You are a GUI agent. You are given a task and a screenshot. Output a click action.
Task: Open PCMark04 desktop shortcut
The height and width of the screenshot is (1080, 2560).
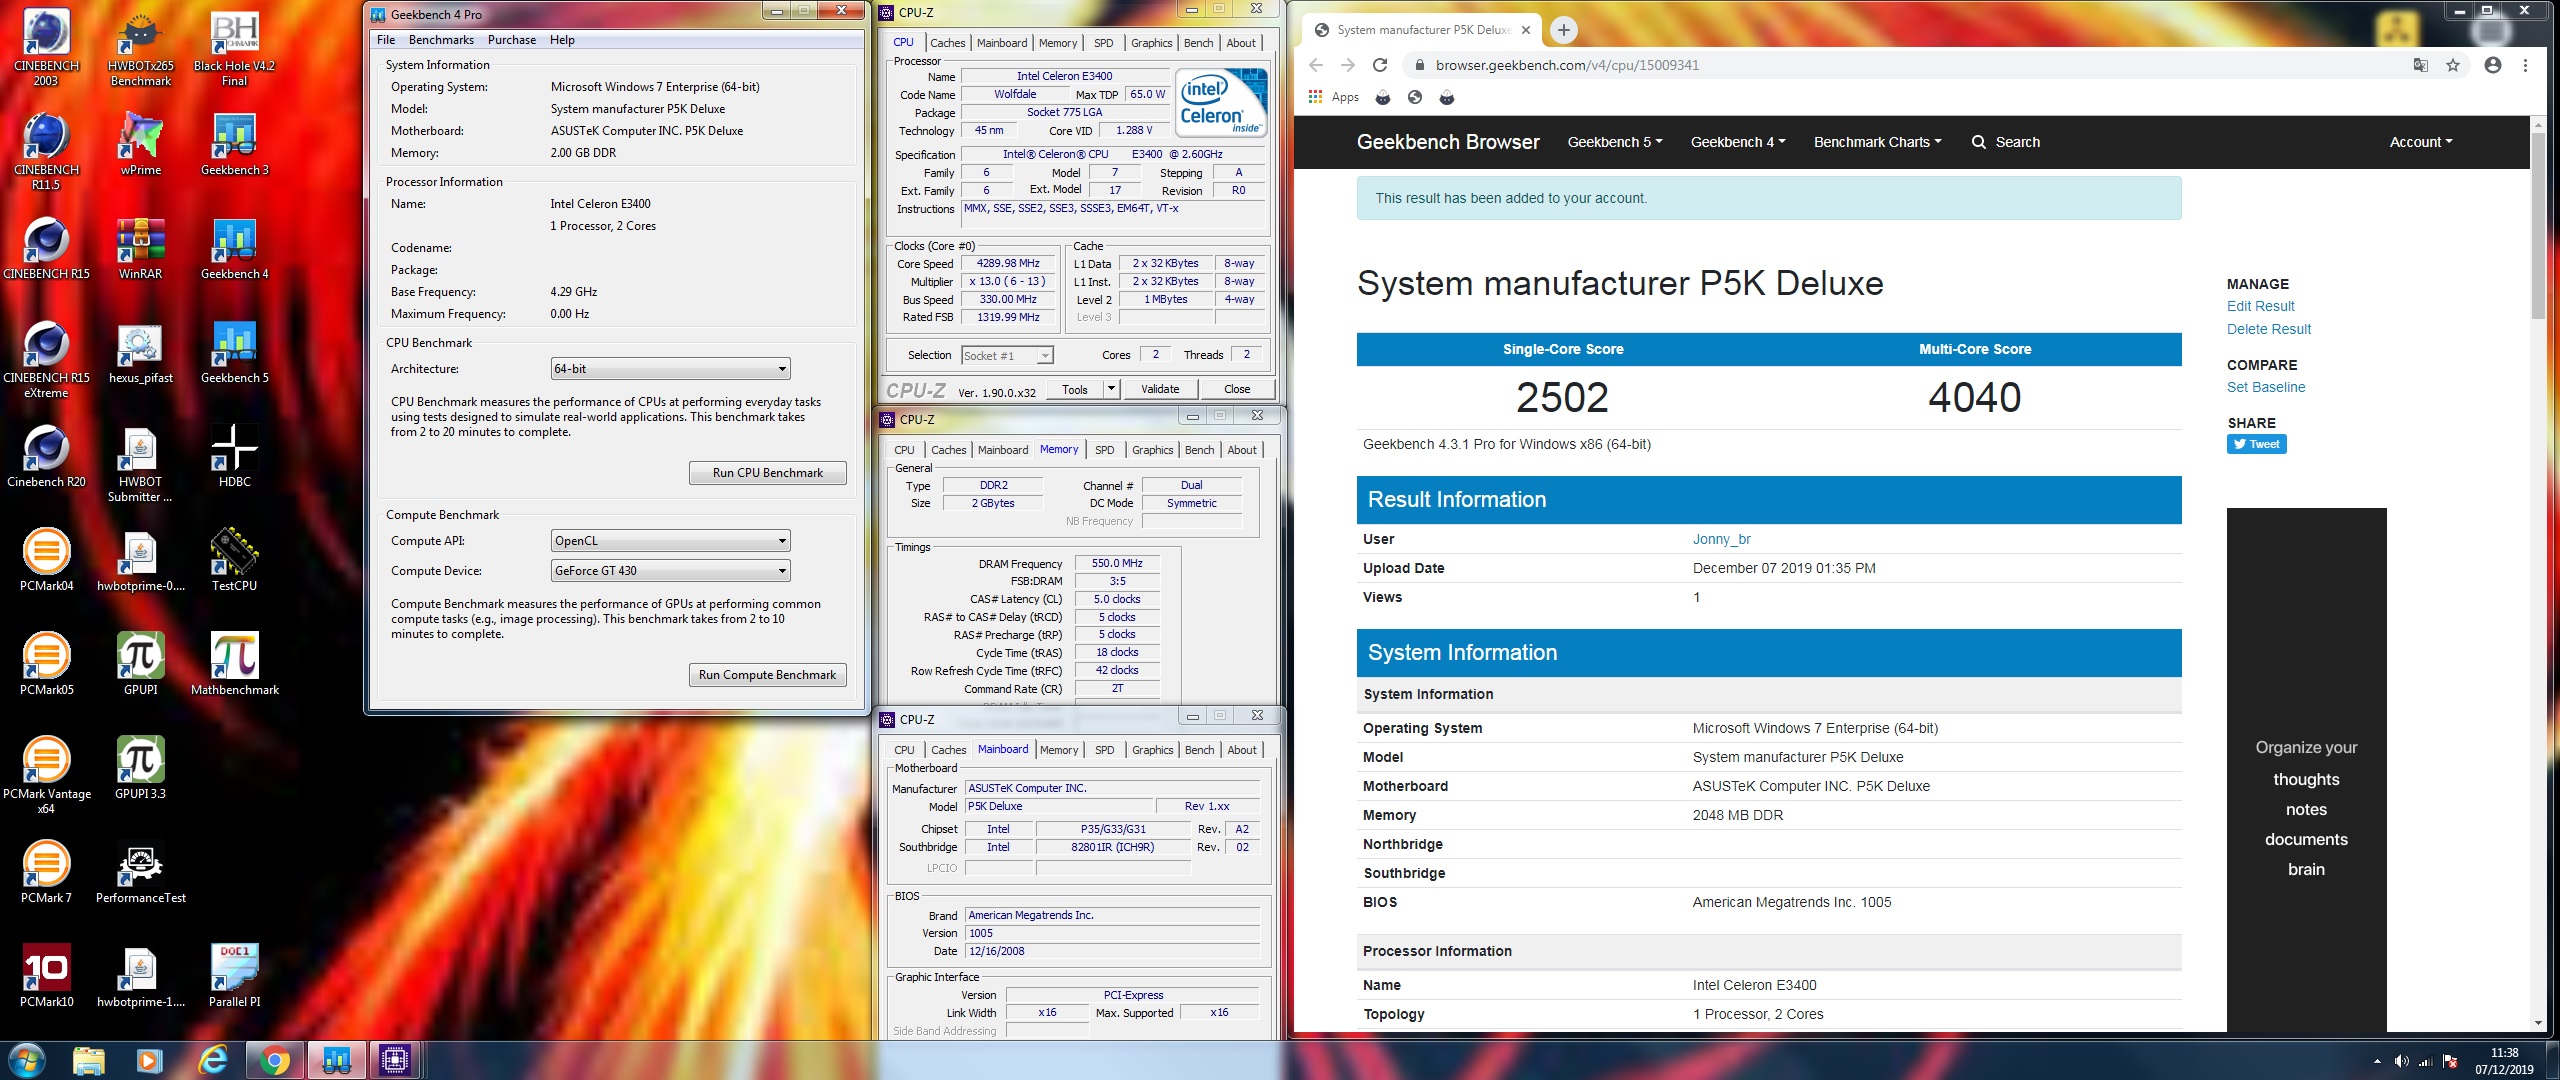tap(46, 560)
